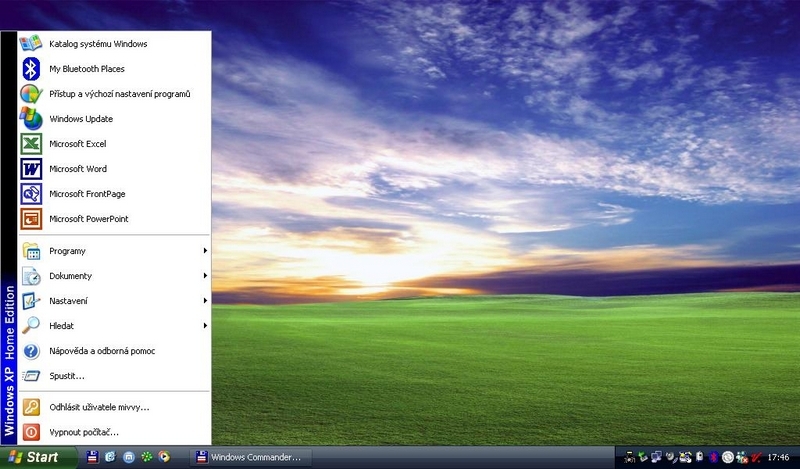Click the Bluetooth icon in system tray
This screenshot has height=469, width=800.
pyautogui.click(x=712, y=458)
